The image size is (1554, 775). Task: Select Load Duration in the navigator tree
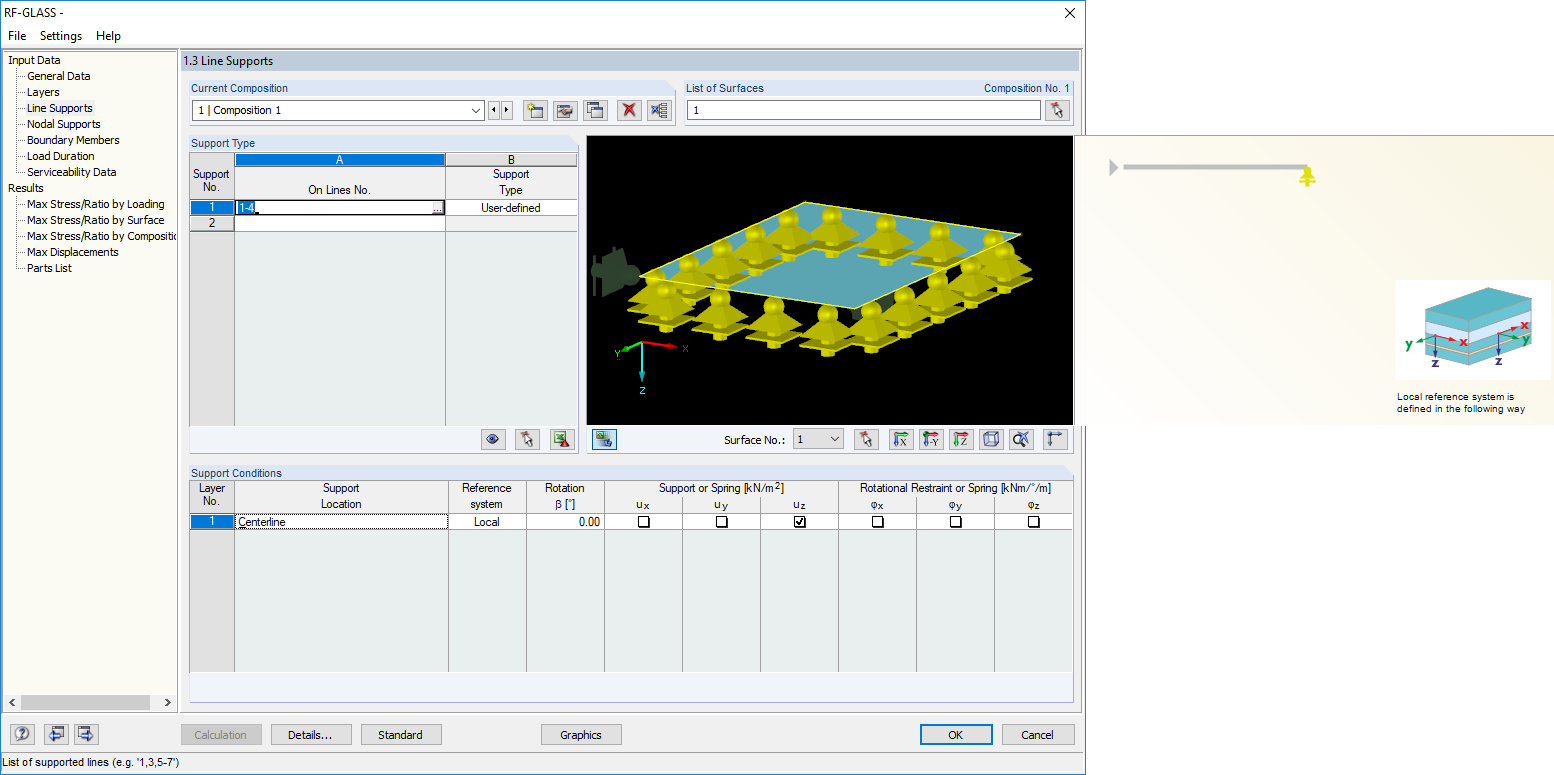coord(61,156)
